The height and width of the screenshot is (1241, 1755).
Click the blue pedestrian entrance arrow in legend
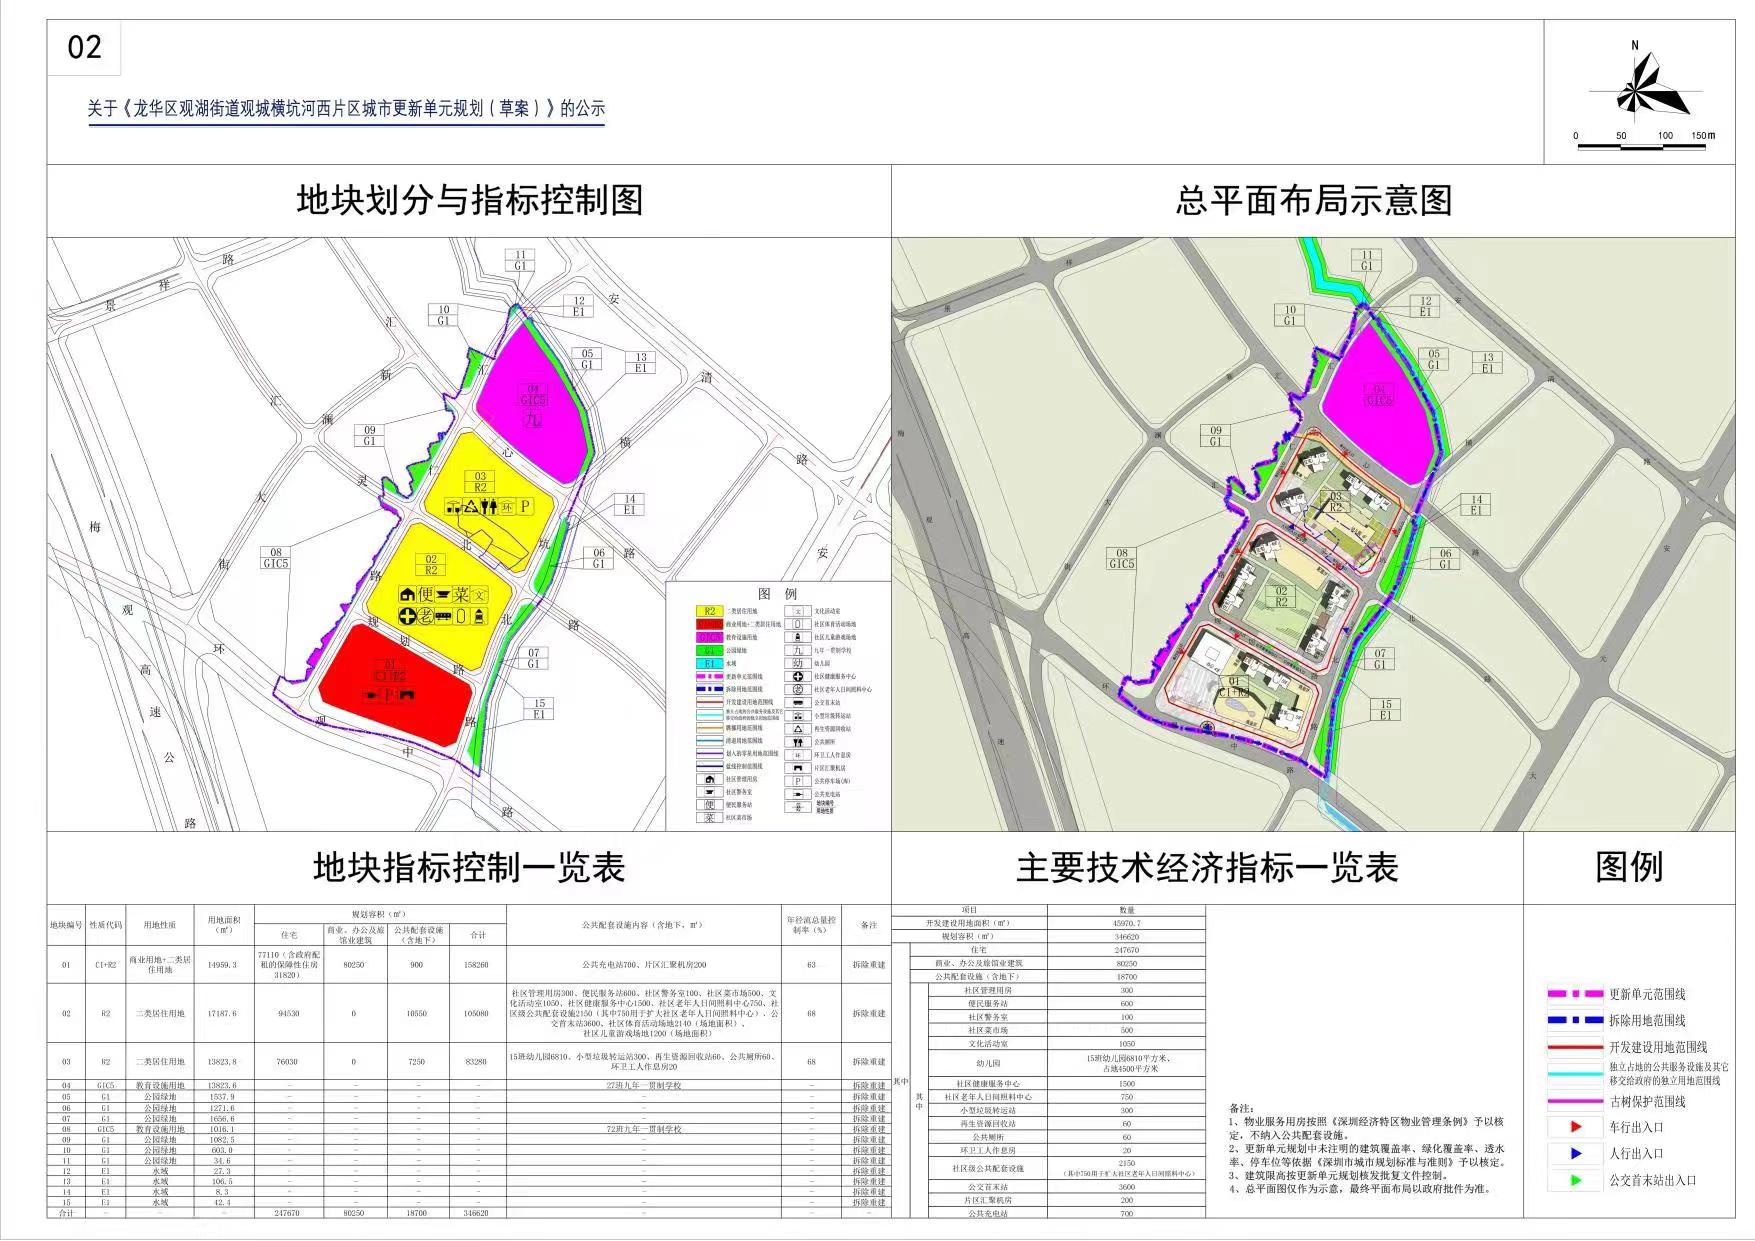(x=1576, y=1153)
